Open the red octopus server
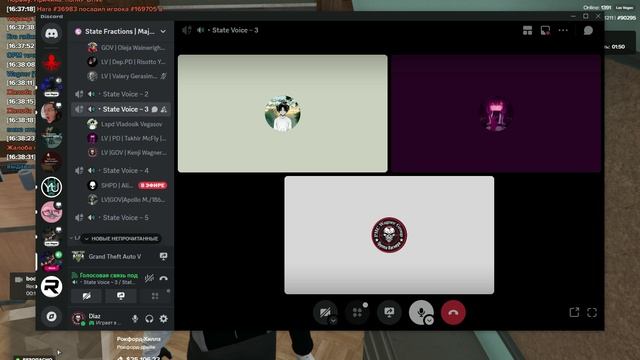640x360 pixels. point(51,62)
